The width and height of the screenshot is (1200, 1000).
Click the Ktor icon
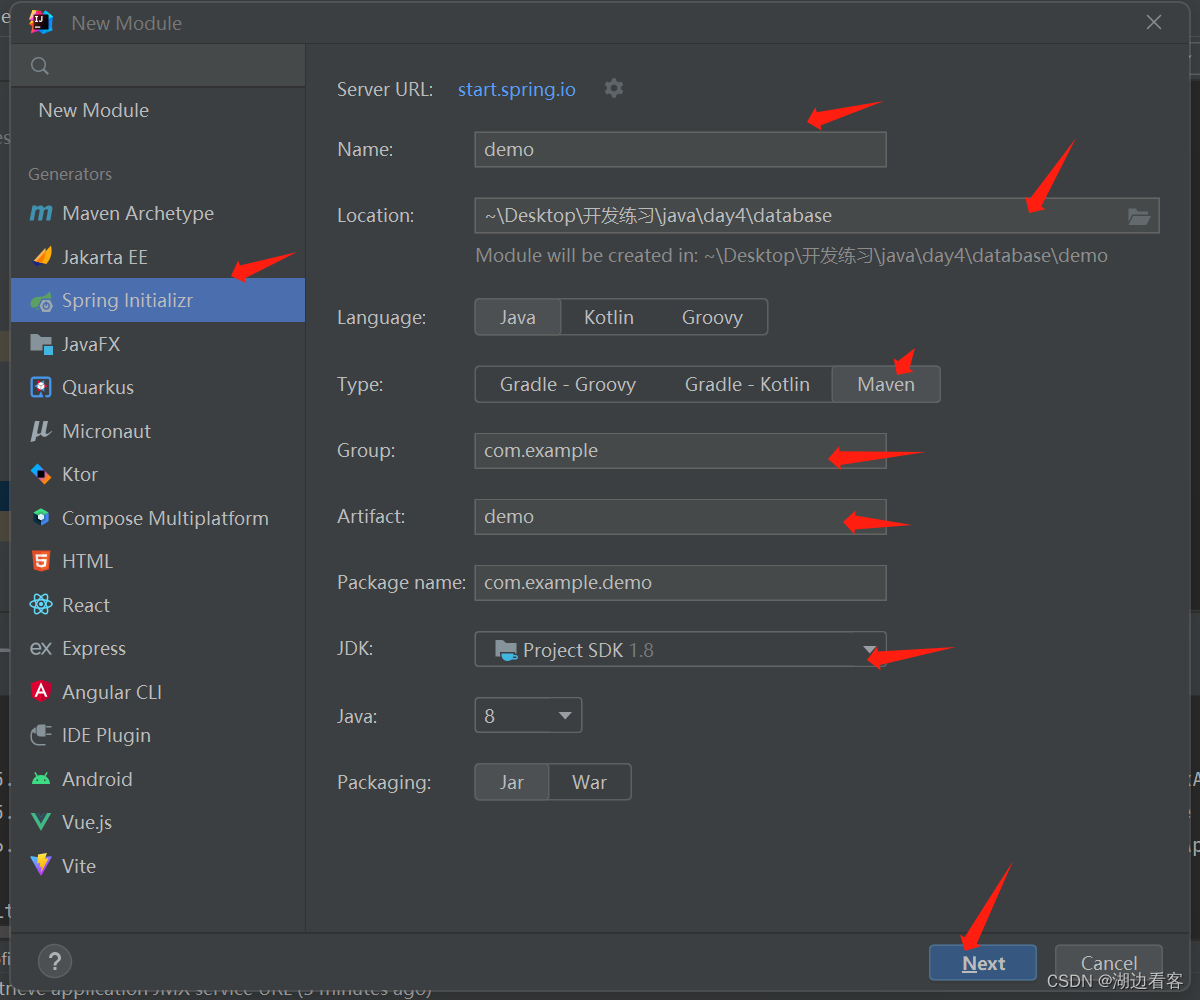pos(41,474)
